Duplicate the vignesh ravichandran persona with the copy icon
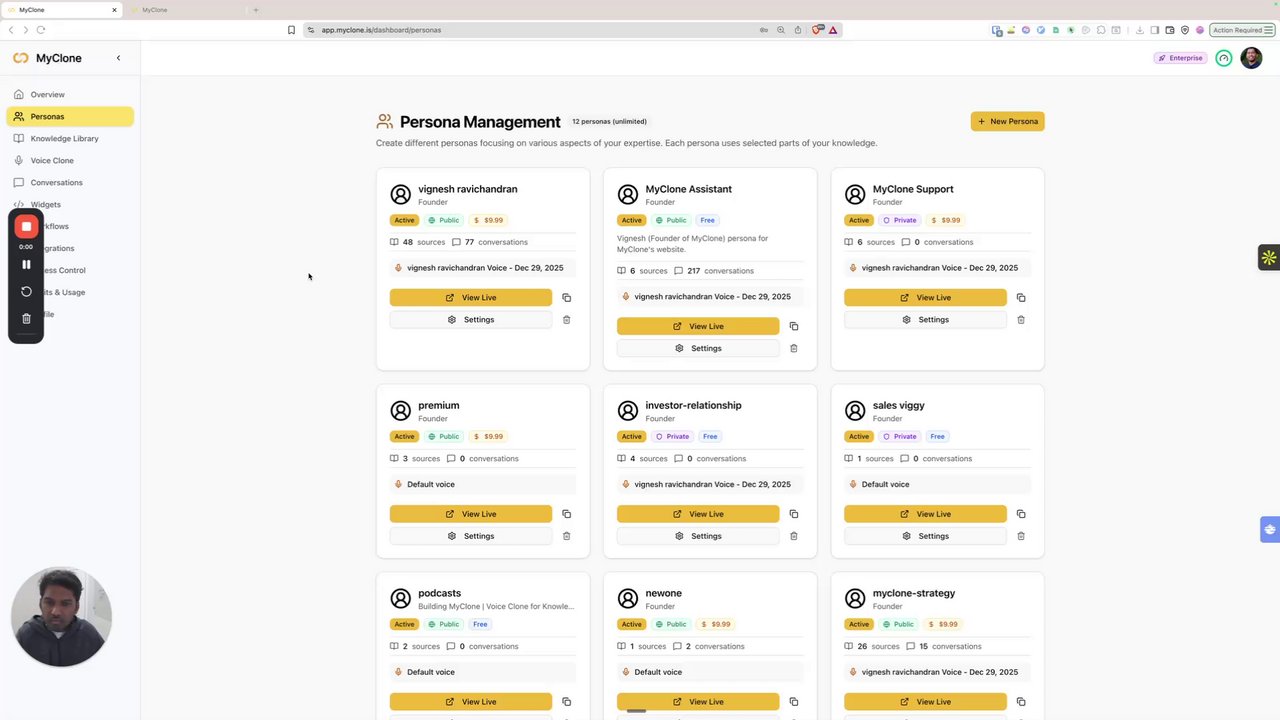The width and height of the screenshot is (1280, 720). 566,298
